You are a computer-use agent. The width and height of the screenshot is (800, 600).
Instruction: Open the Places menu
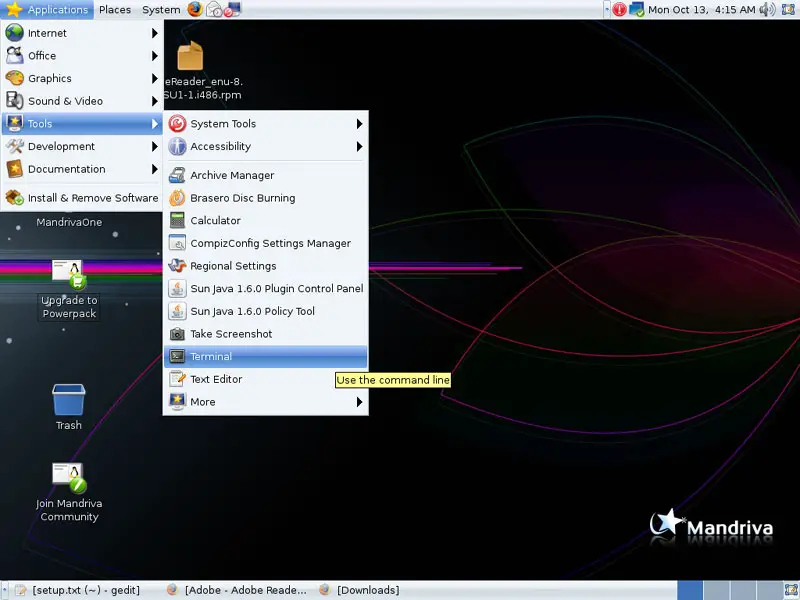click(x=115, y=9)
